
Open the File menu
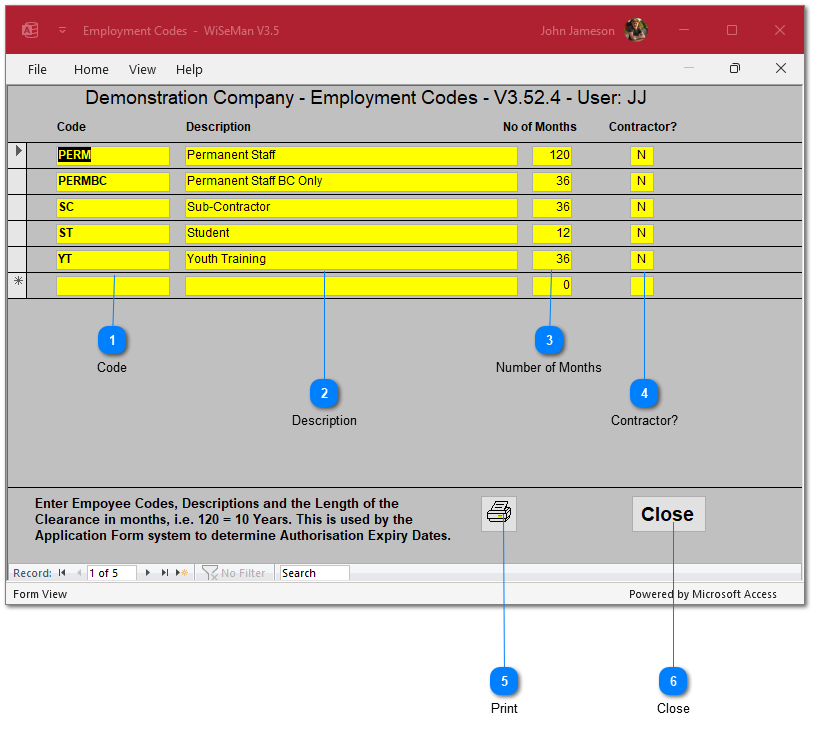(x=37, y=69)
